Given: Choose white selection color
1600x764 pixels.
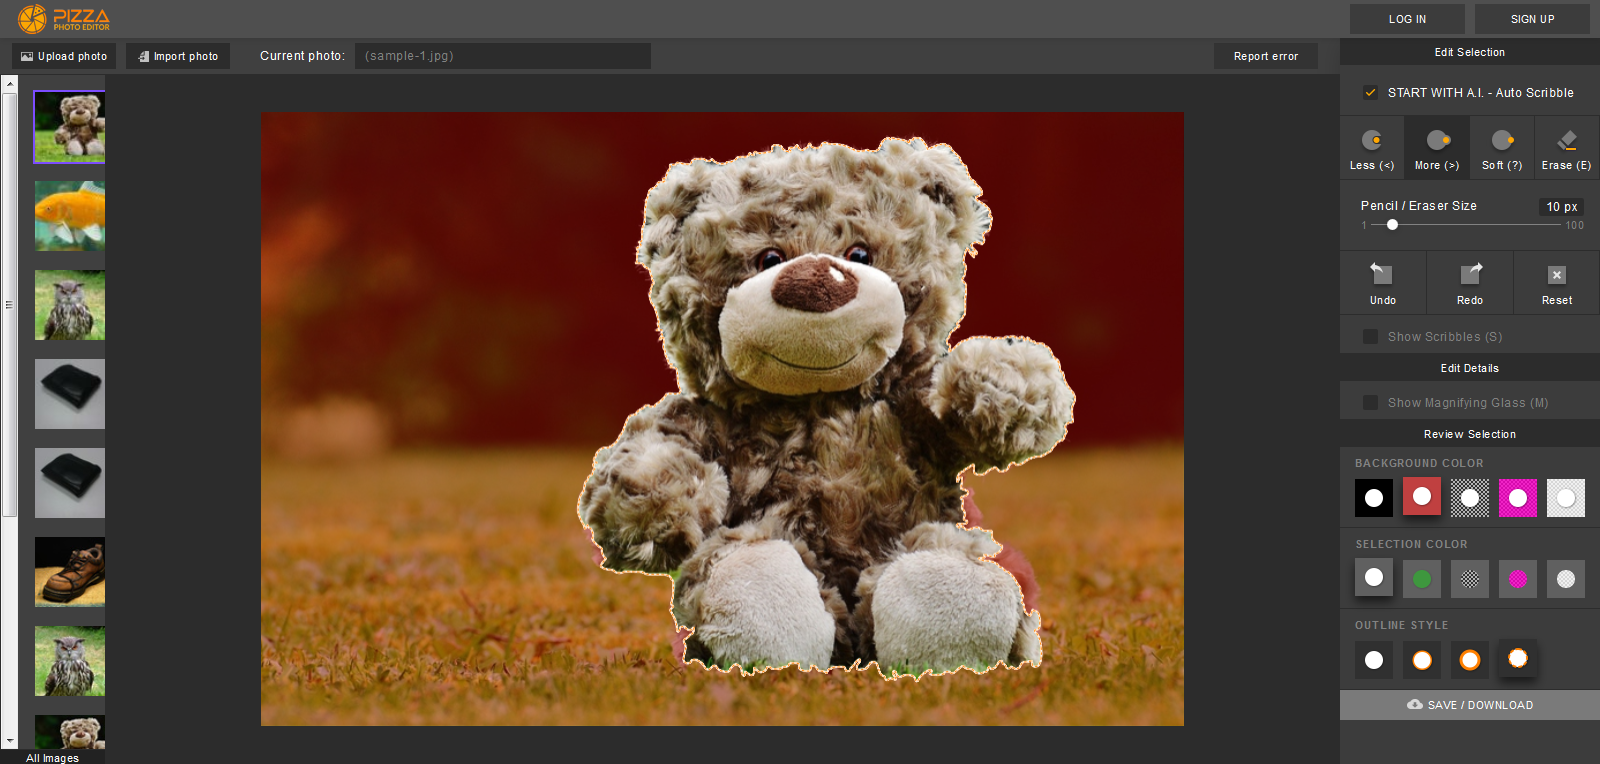Looking at the screenshot, I should pos(1374,577).
